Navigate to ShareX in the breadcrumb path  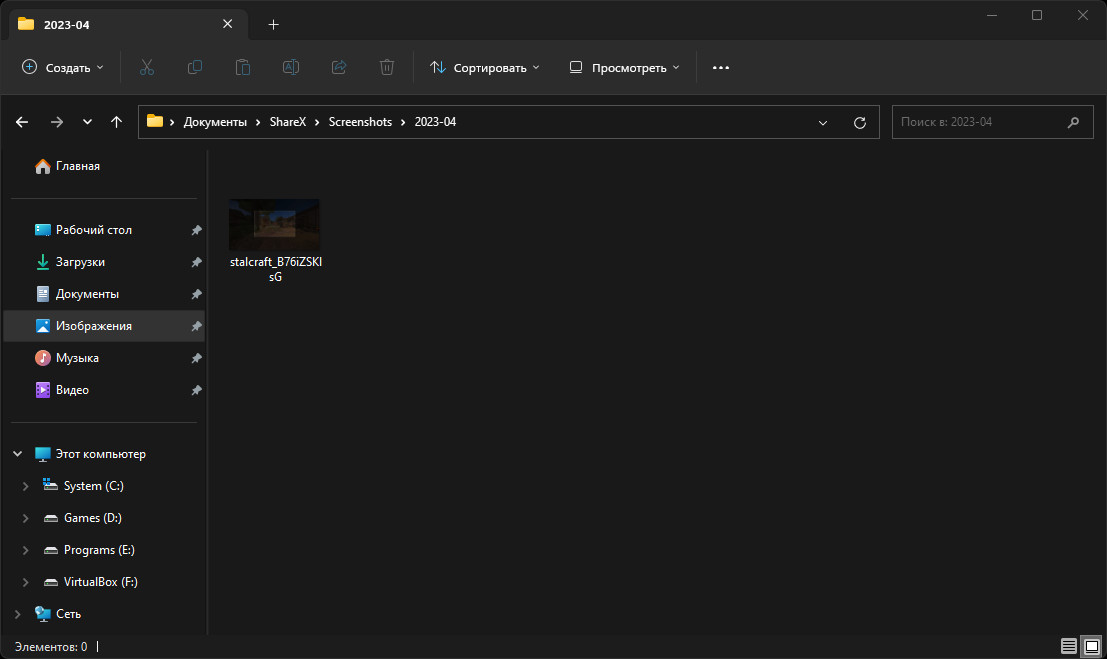288,122
